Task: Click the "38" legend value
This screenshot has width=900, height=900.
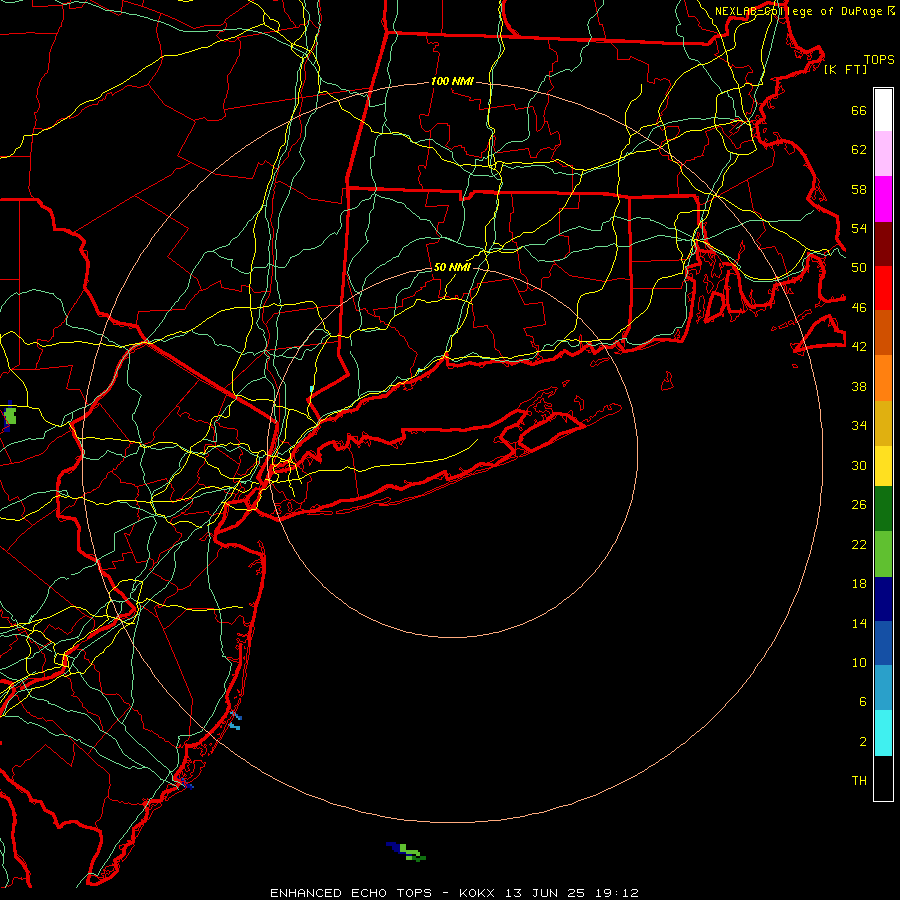Action: (x=859, y=386)
